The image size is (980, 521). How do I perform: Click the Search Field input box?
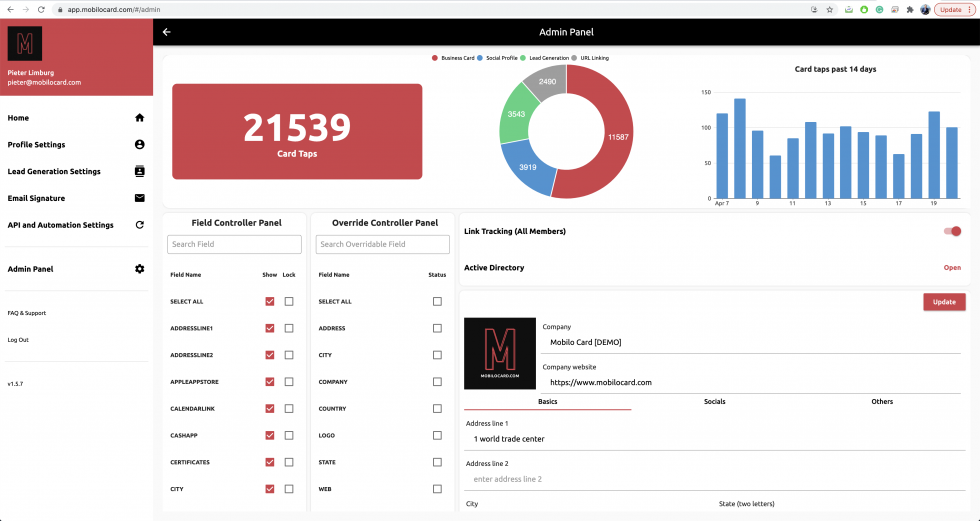click(234, 244)
